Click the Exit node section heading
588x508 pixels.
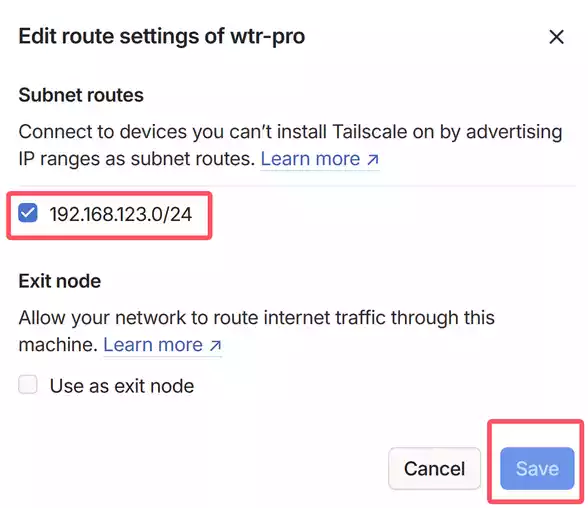point(60,281)
